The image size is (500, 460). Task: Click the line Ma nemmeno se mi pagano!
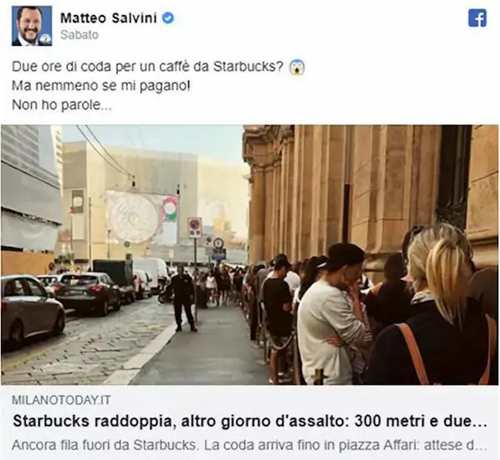point(101,86)
